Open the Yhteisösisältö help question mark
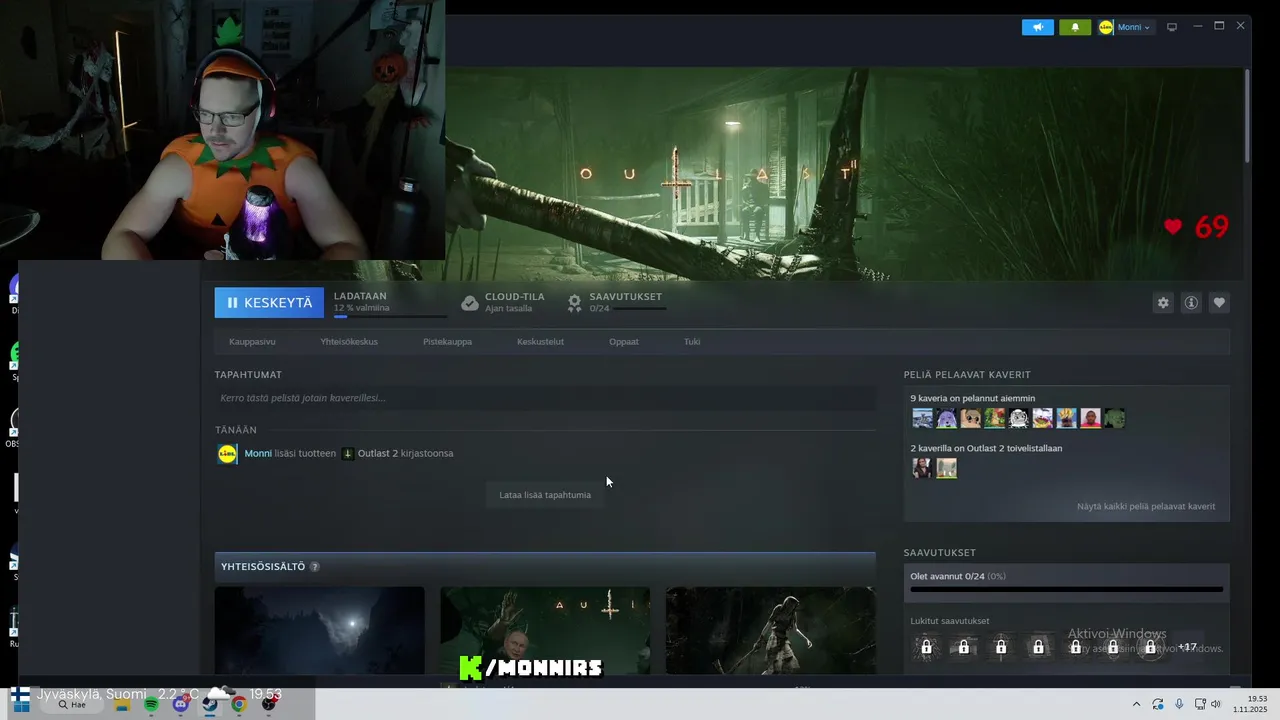This screenshot has height=720, width=1280. pyautogui.click(x=314, y=567)
